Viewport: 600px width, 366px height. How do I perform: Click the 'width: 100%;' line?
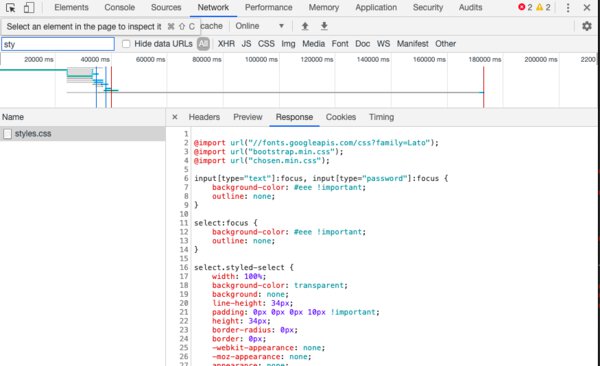(x=239, y=276)
